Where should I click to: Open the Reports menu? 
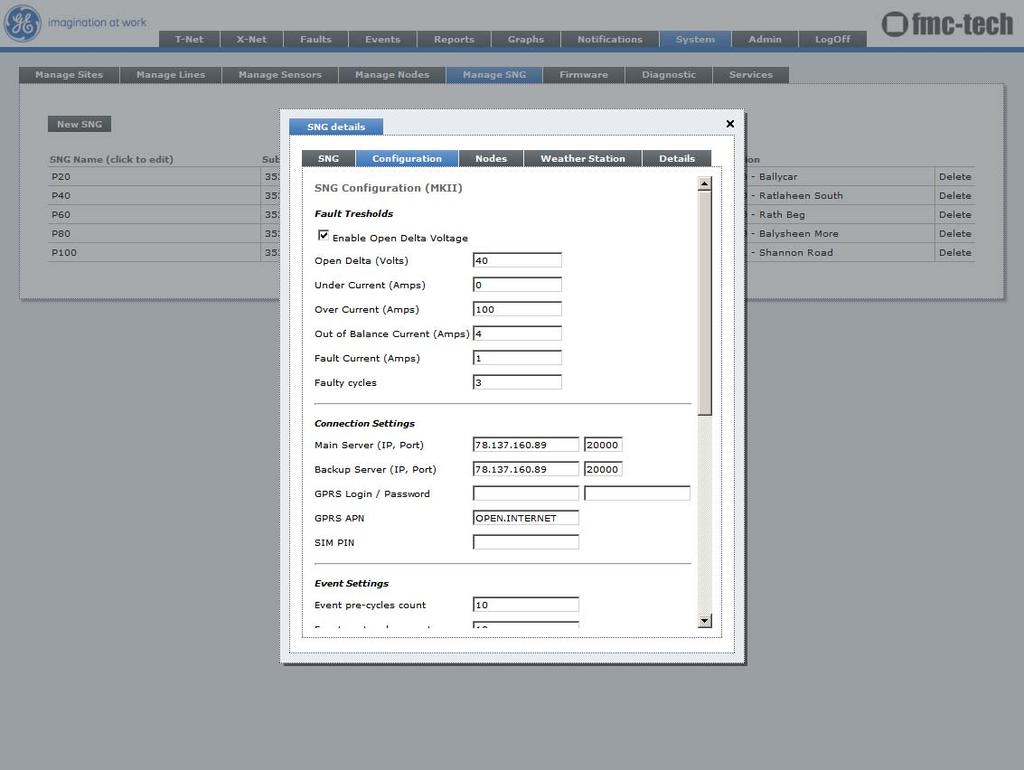coord(454,39)
